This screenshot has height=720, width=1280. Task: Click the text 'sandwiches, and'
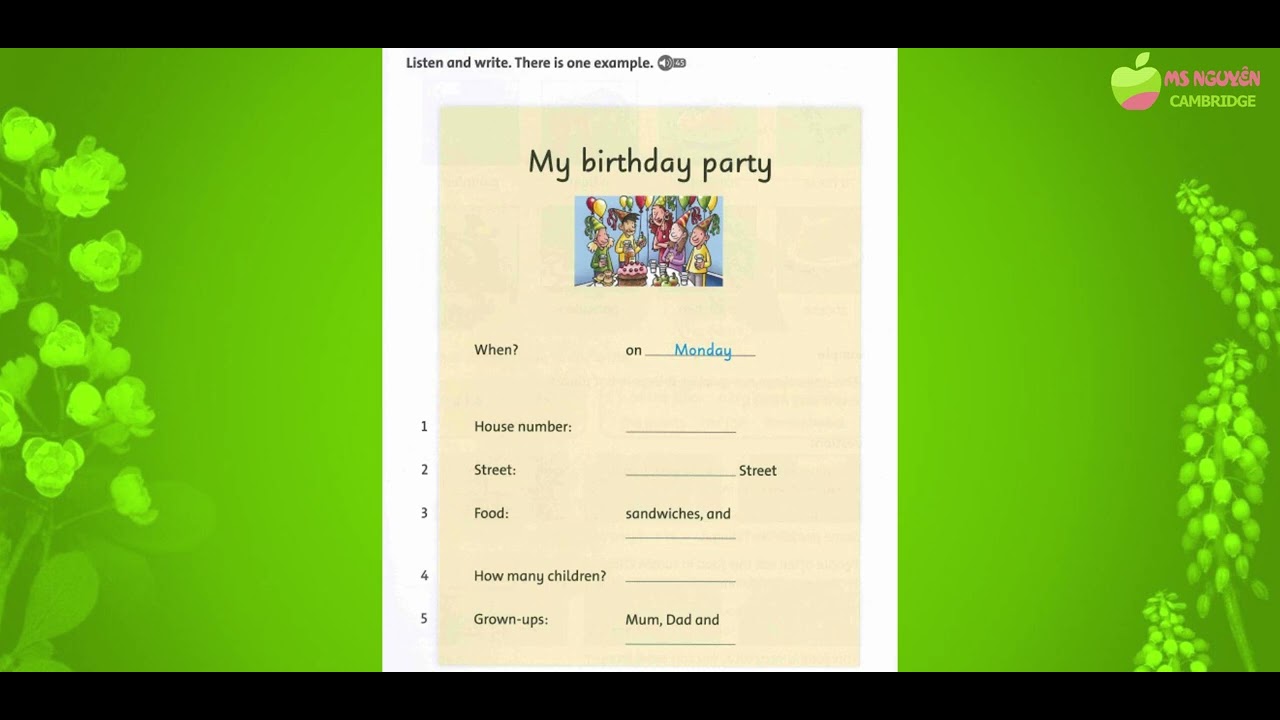click(678, 514)
